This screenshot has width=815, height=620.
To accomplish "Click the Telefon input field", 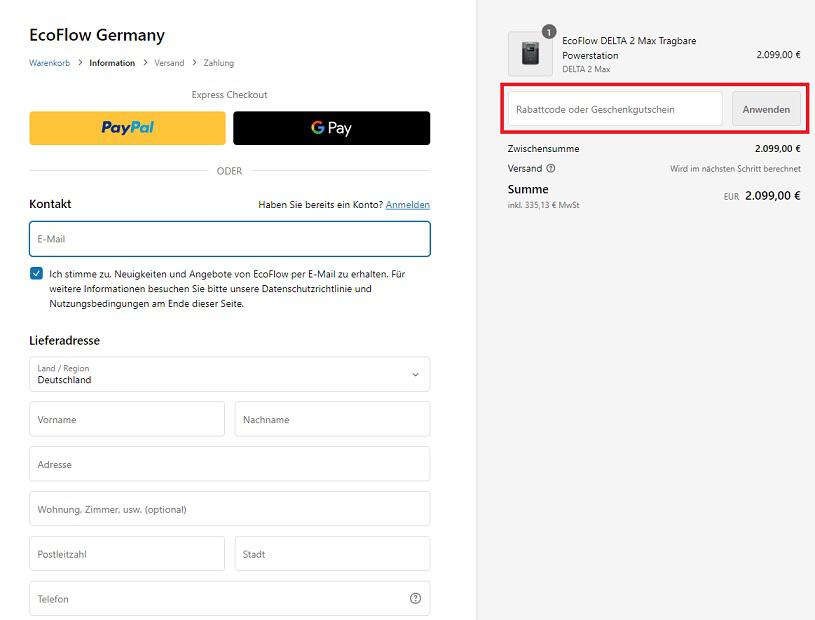I will pos(230,598).
